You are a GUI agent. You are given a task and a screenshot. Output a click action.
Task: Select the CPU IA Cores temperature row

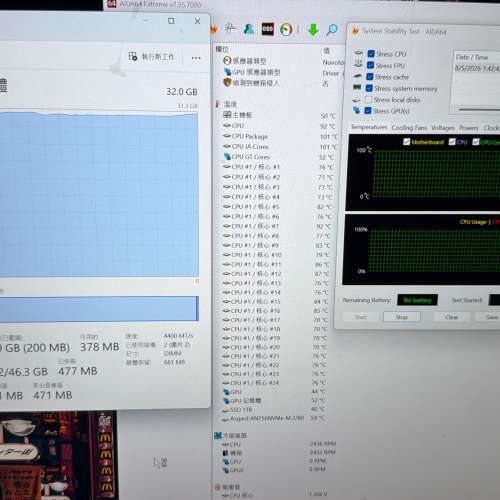point(280,146)
